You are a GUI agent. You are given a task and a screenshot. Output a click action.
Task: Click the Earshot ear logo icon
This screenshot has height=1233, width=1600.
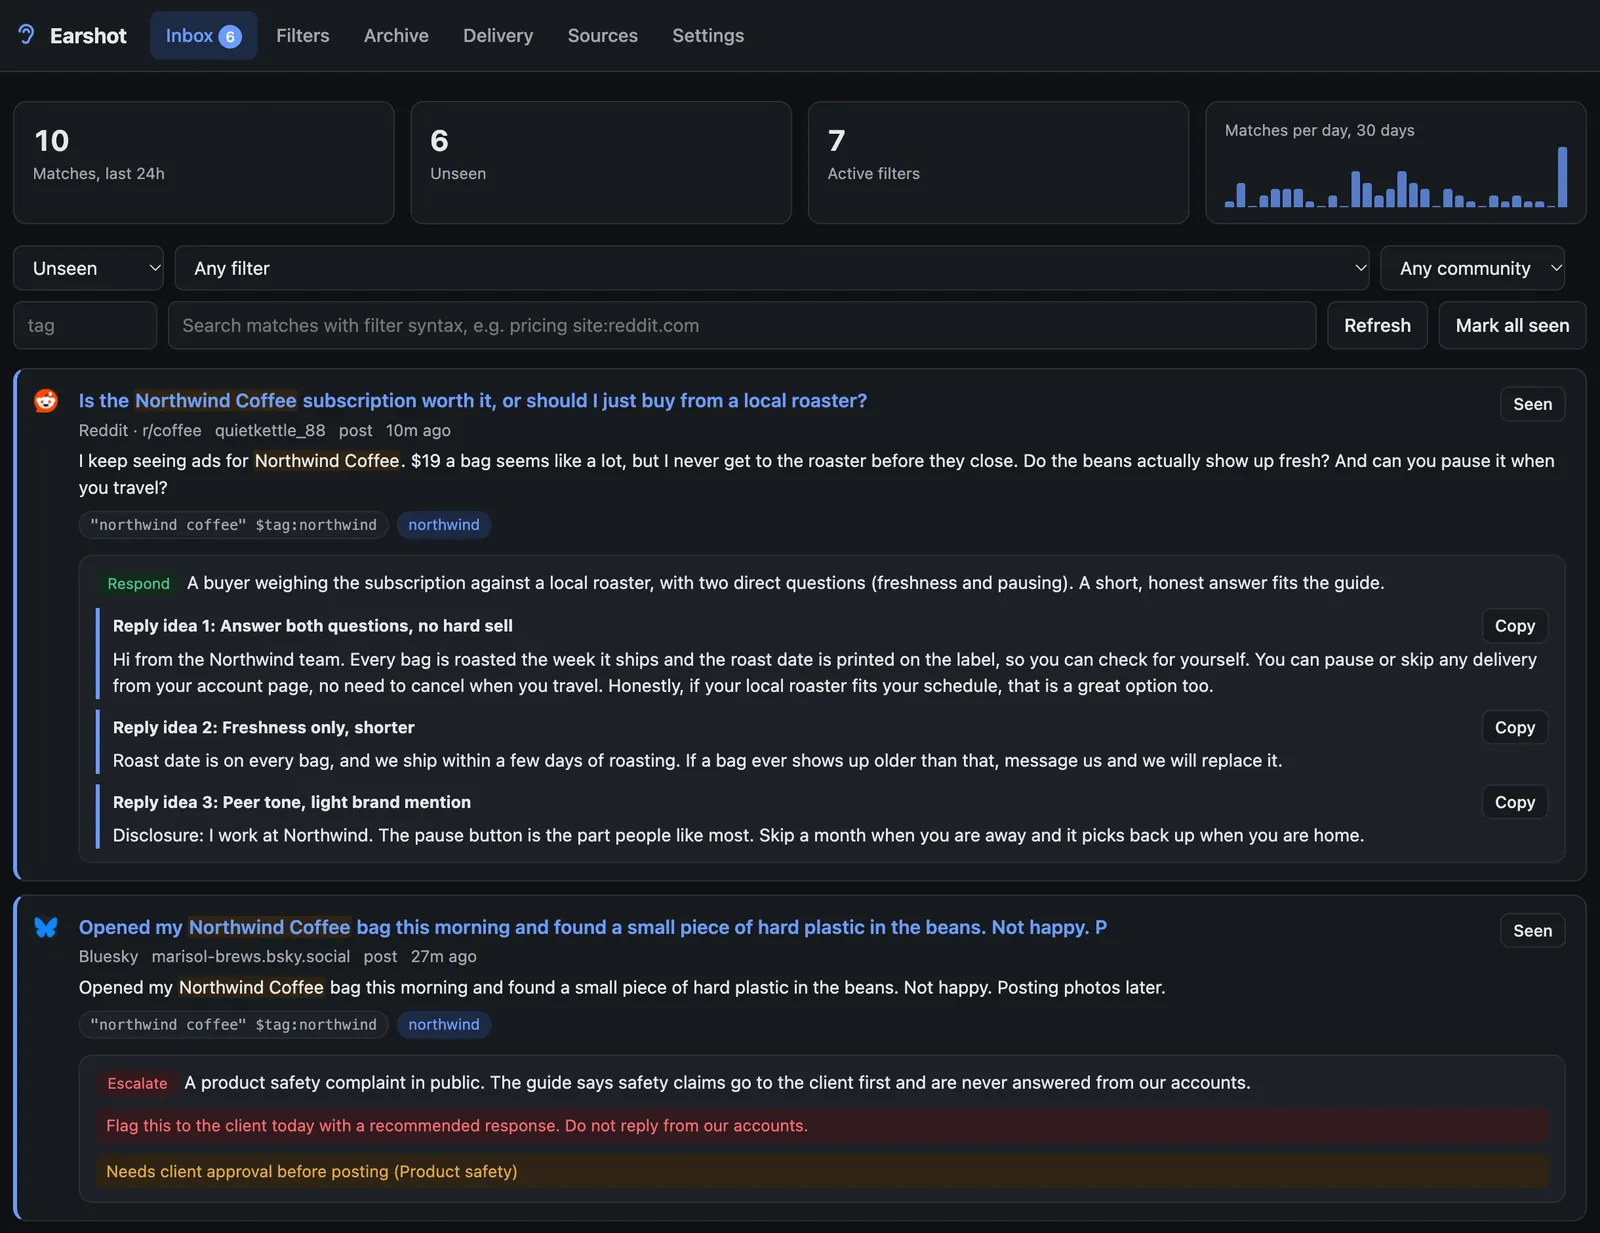(27, 35)
